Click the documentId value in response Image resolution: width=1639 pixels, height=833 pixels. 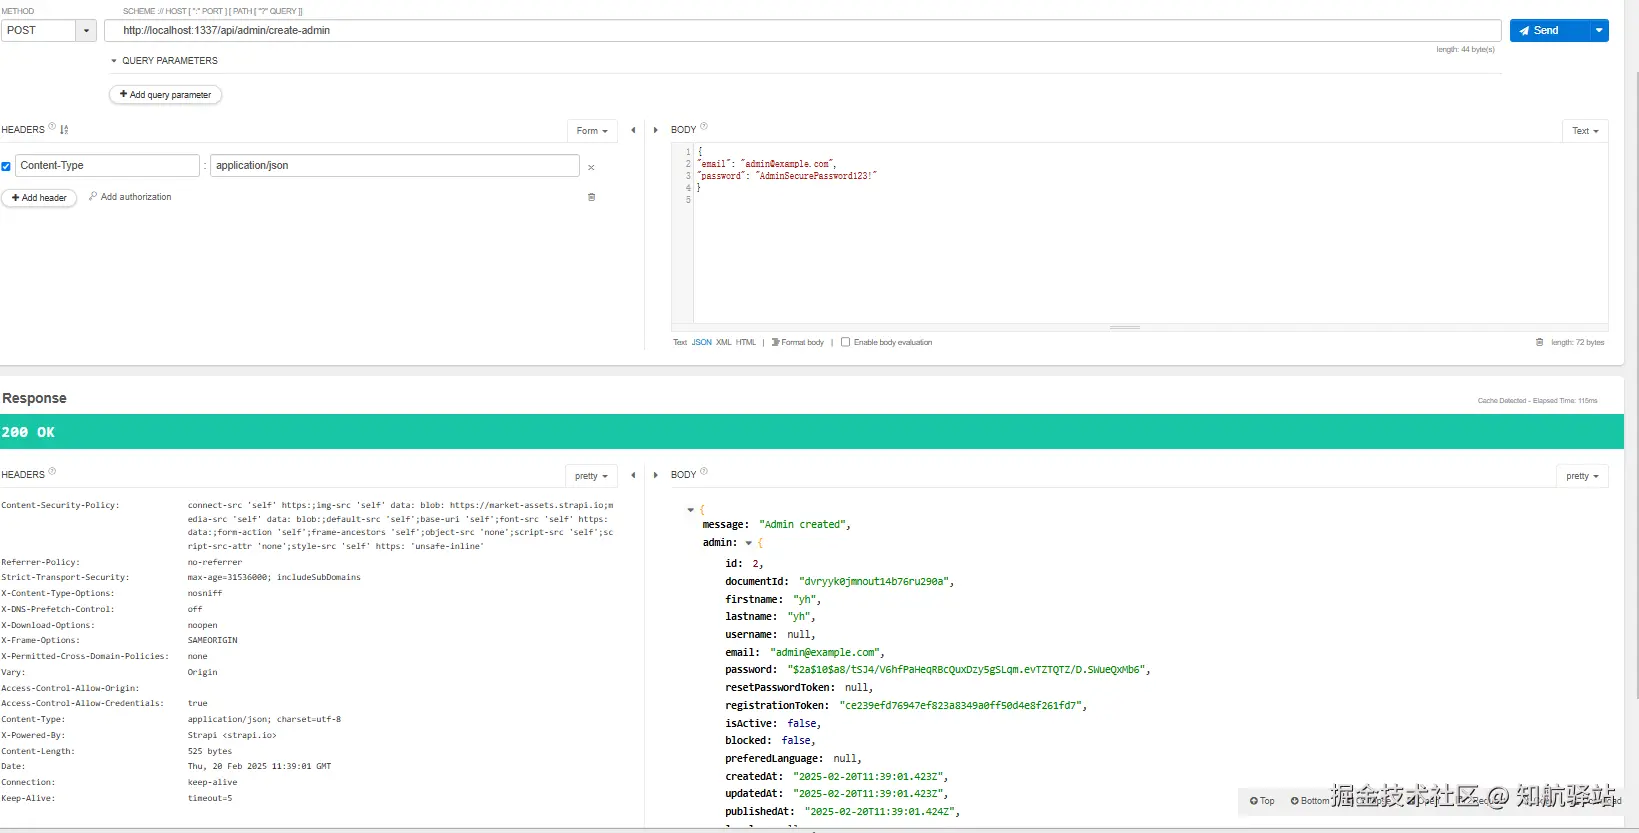click(874, 582)
